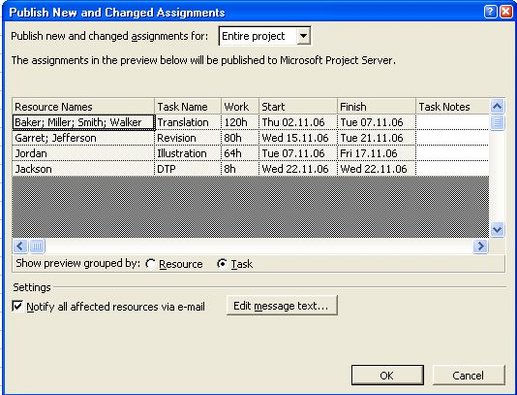The width and height of the screenshot is (517, 395).
Task: Click the vertical scrollbar thumb
Action: [x=497, y=123]
